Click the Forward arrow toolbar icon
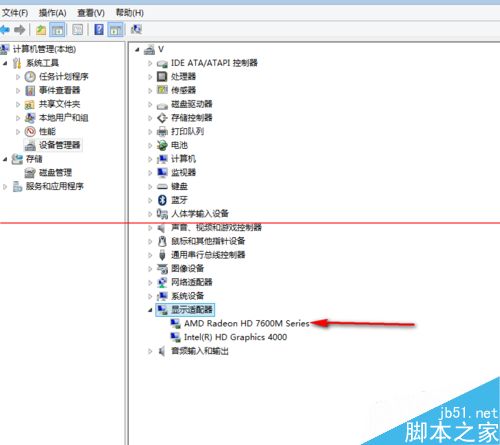Screen dimensions: 500x445 pos(20,30)
